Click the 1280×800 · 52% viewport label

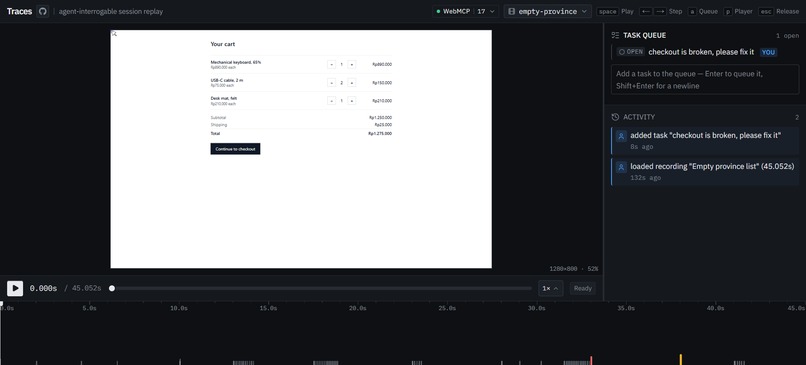pos(574,269)
